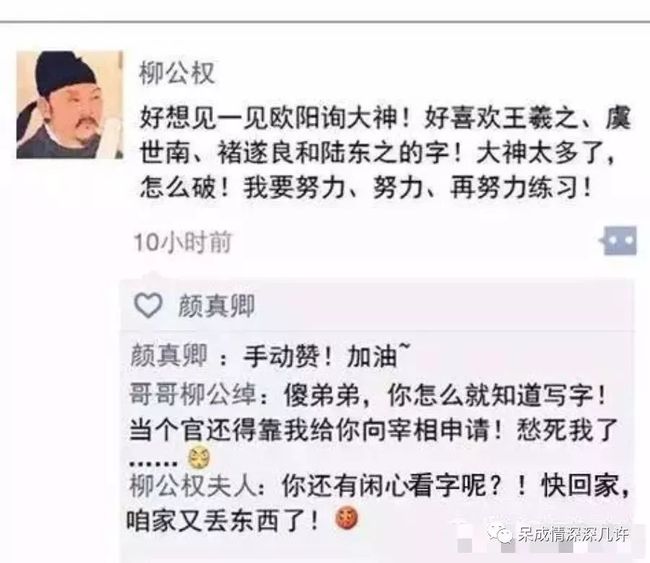Screen dimensions: 650x563
Task: Open 柳公权's profile avatar picture
Action: tap(70, 104)
